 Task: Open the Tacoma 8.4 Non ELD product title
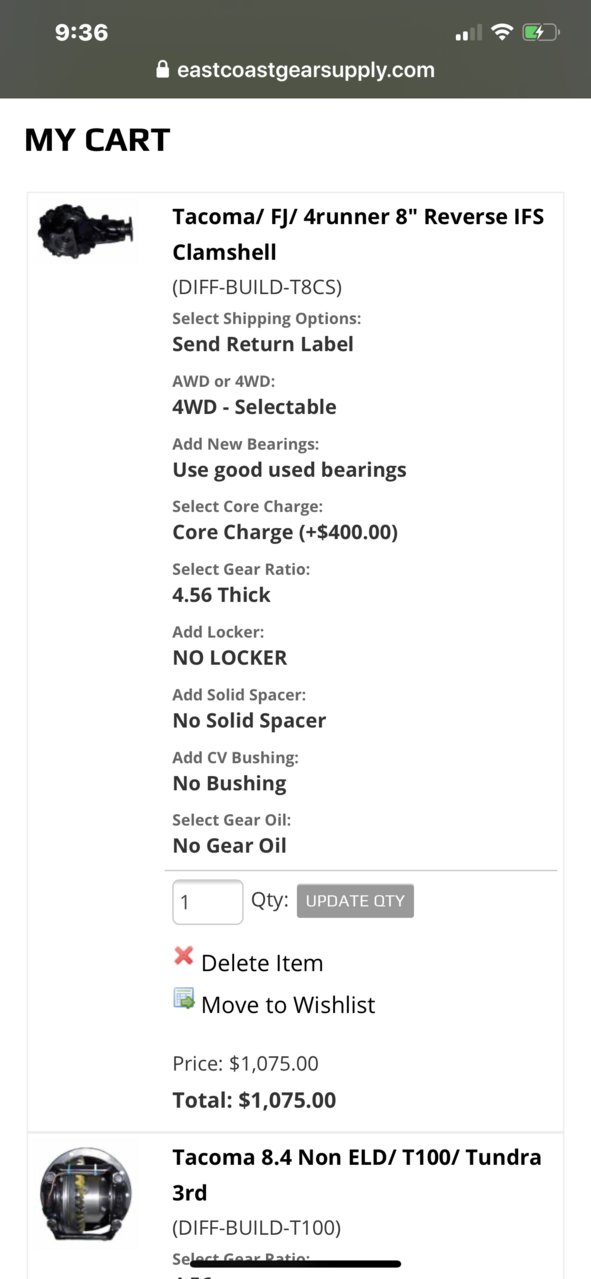pos(357,1175)
